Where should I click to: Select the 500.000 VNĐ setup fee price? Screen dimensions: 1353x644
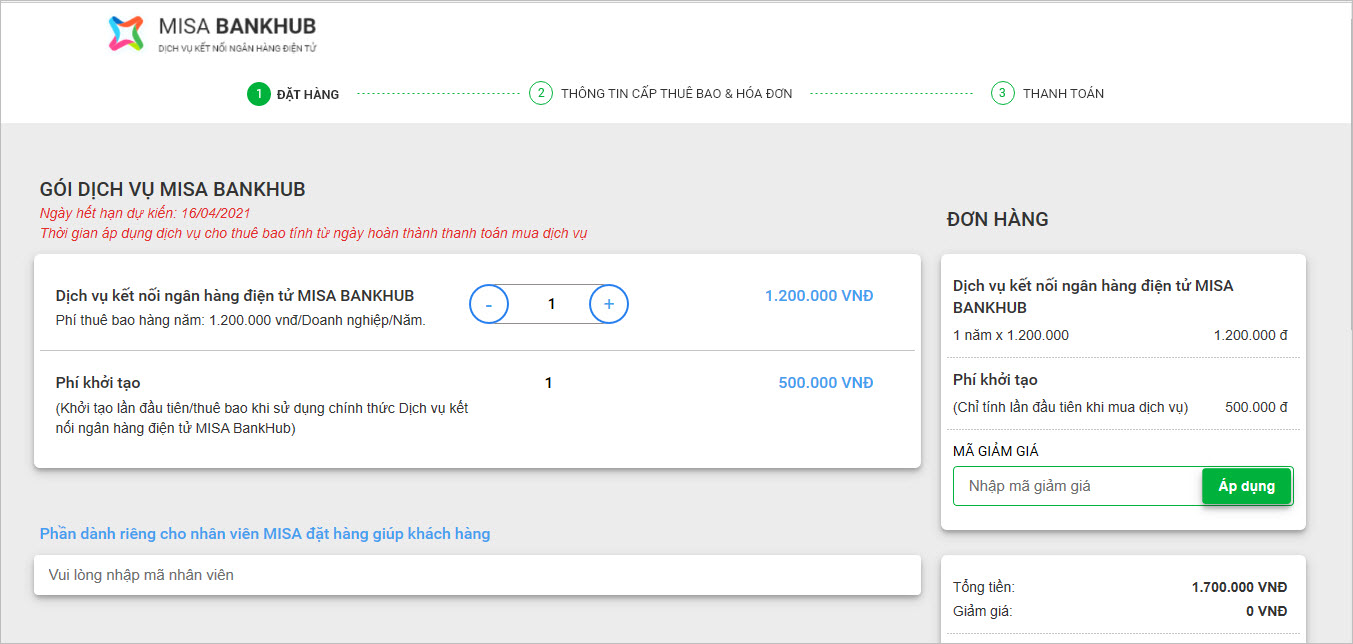[x=825, y=383]
